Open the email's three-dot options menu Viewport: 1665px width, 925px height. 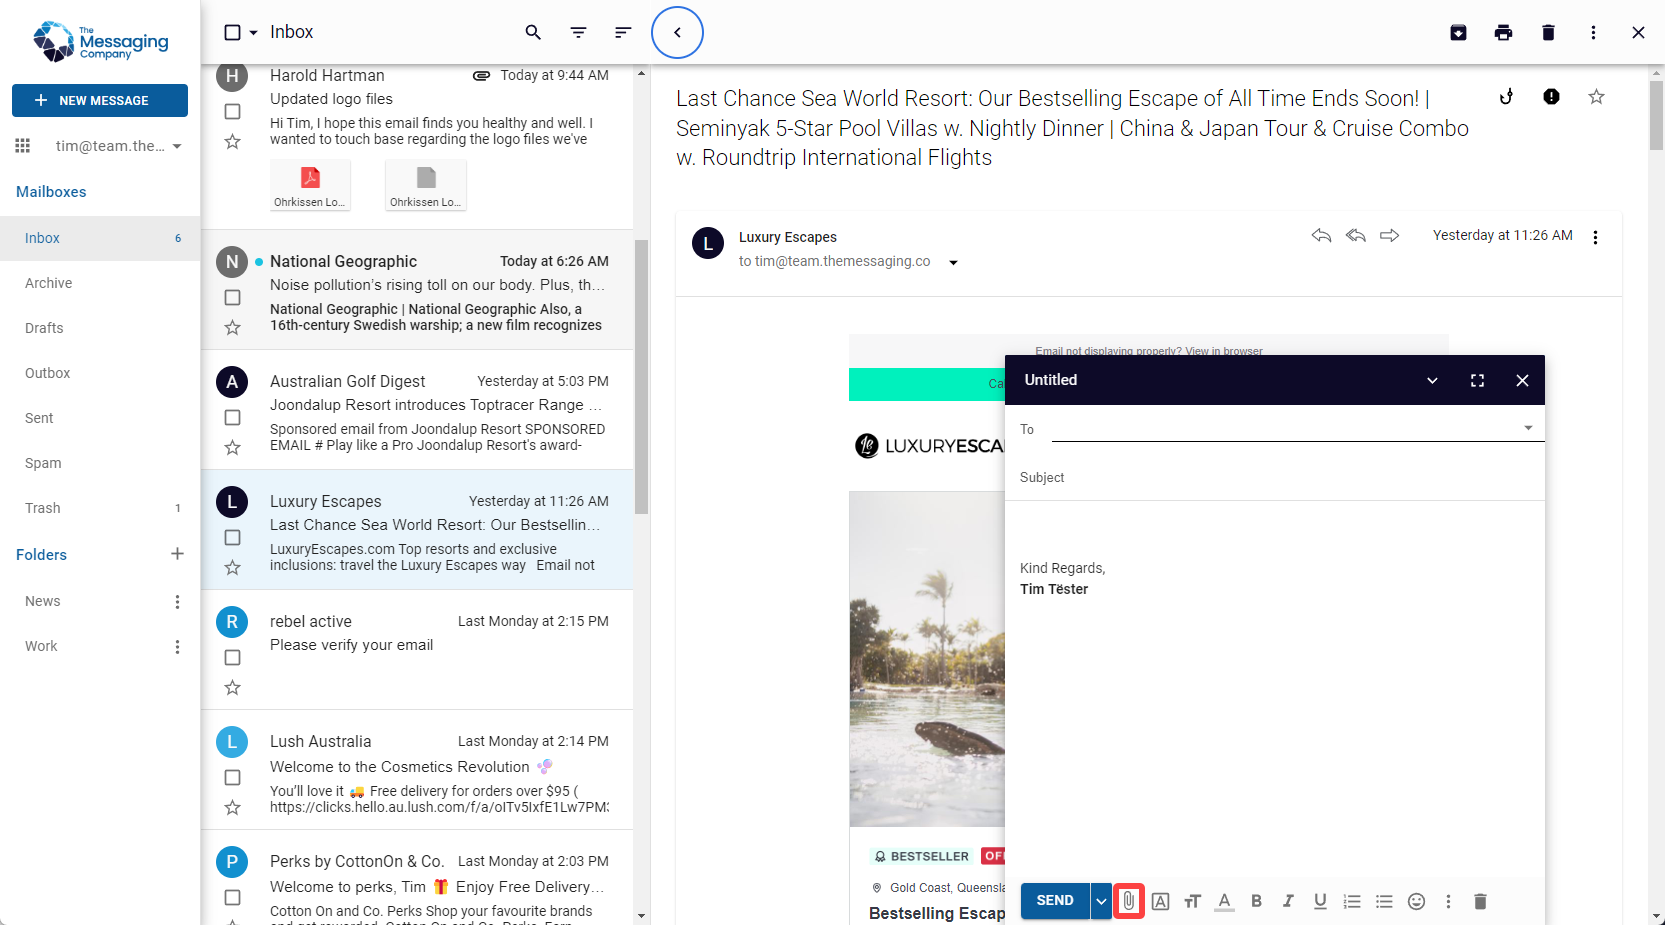click(1596, 236)
